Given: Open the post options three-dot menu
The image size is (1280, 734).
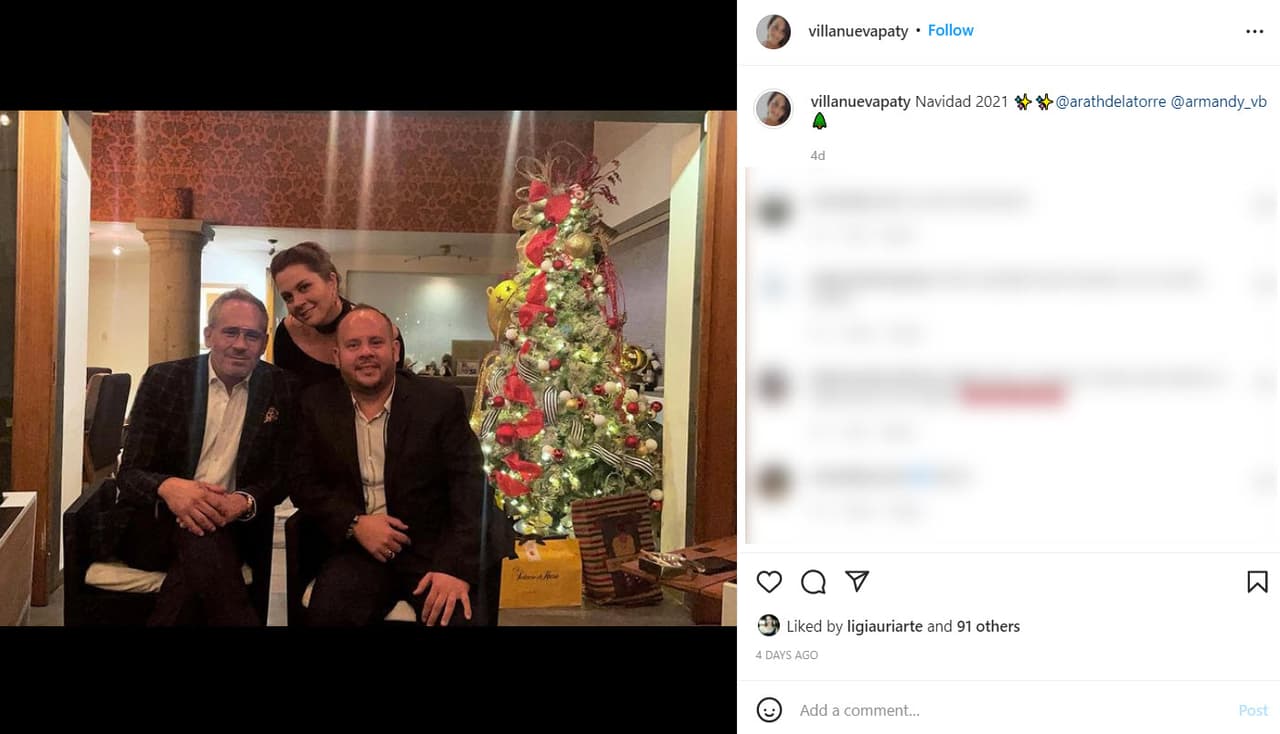Looking at the screenshot, I should (1254, 31).
